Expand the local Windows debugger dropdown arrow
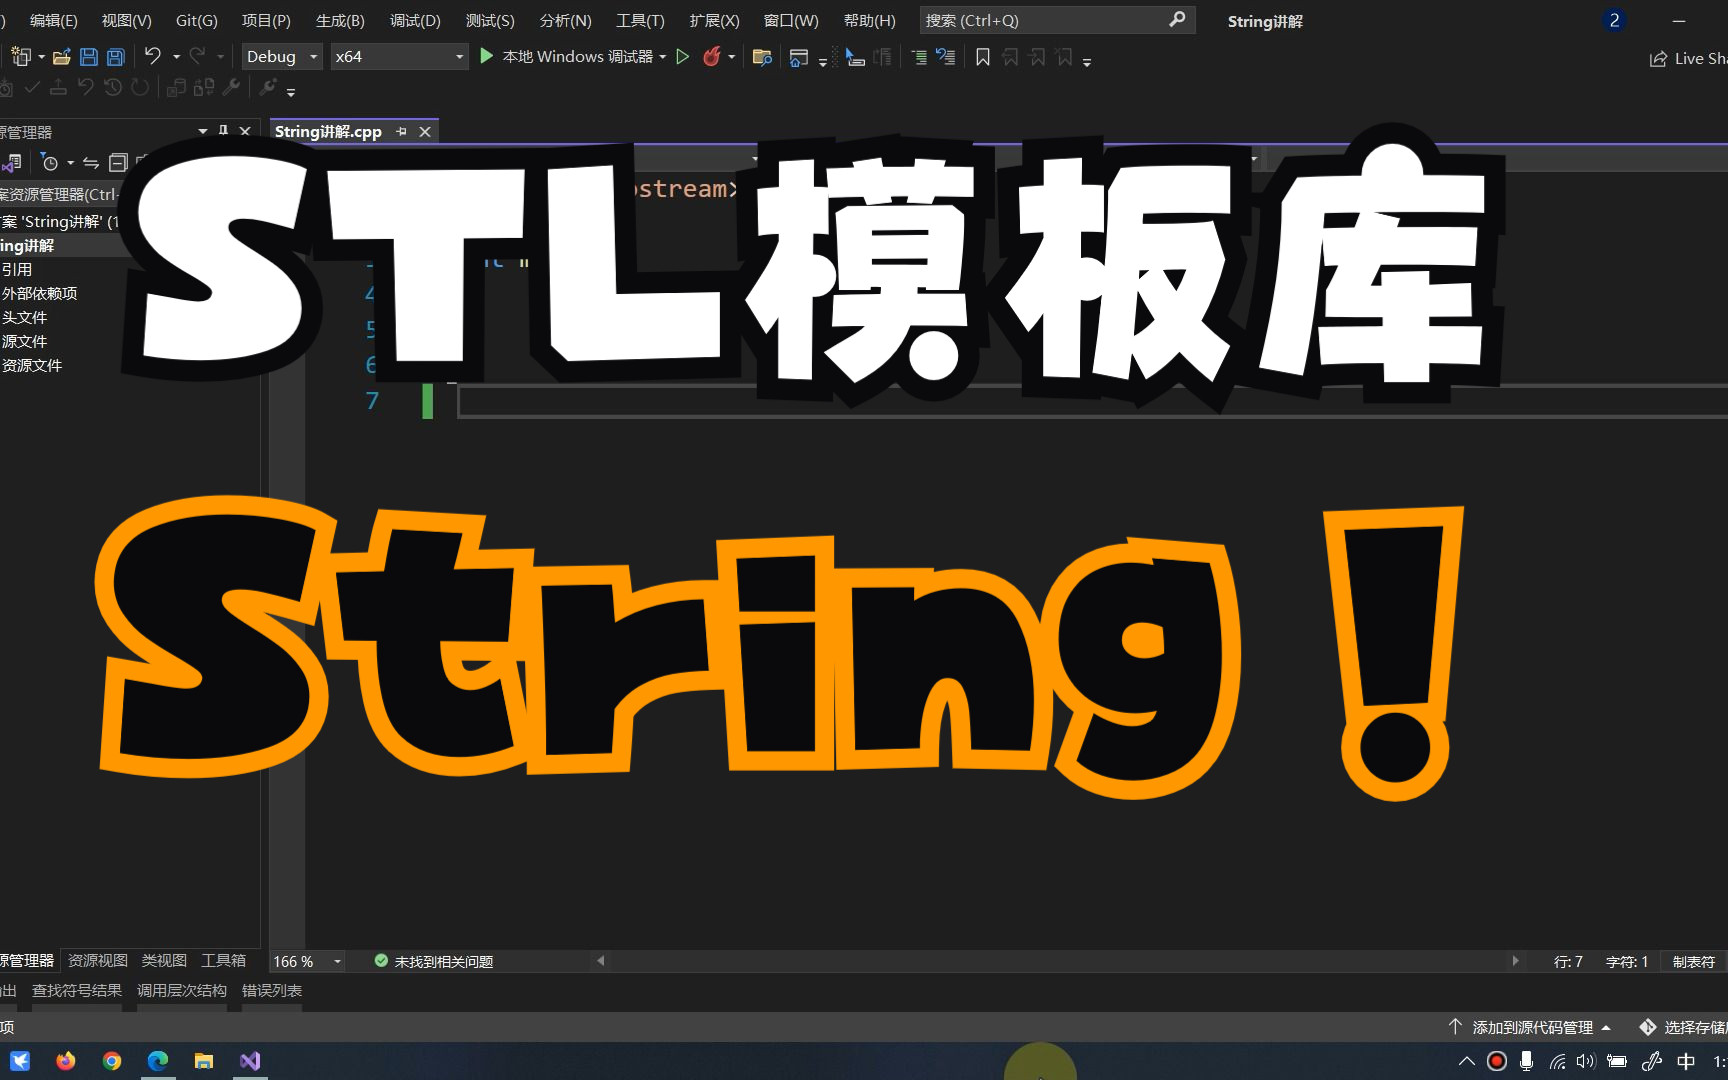The image size is (1728, 1080). pyautogui.click(x=663, y=57)
